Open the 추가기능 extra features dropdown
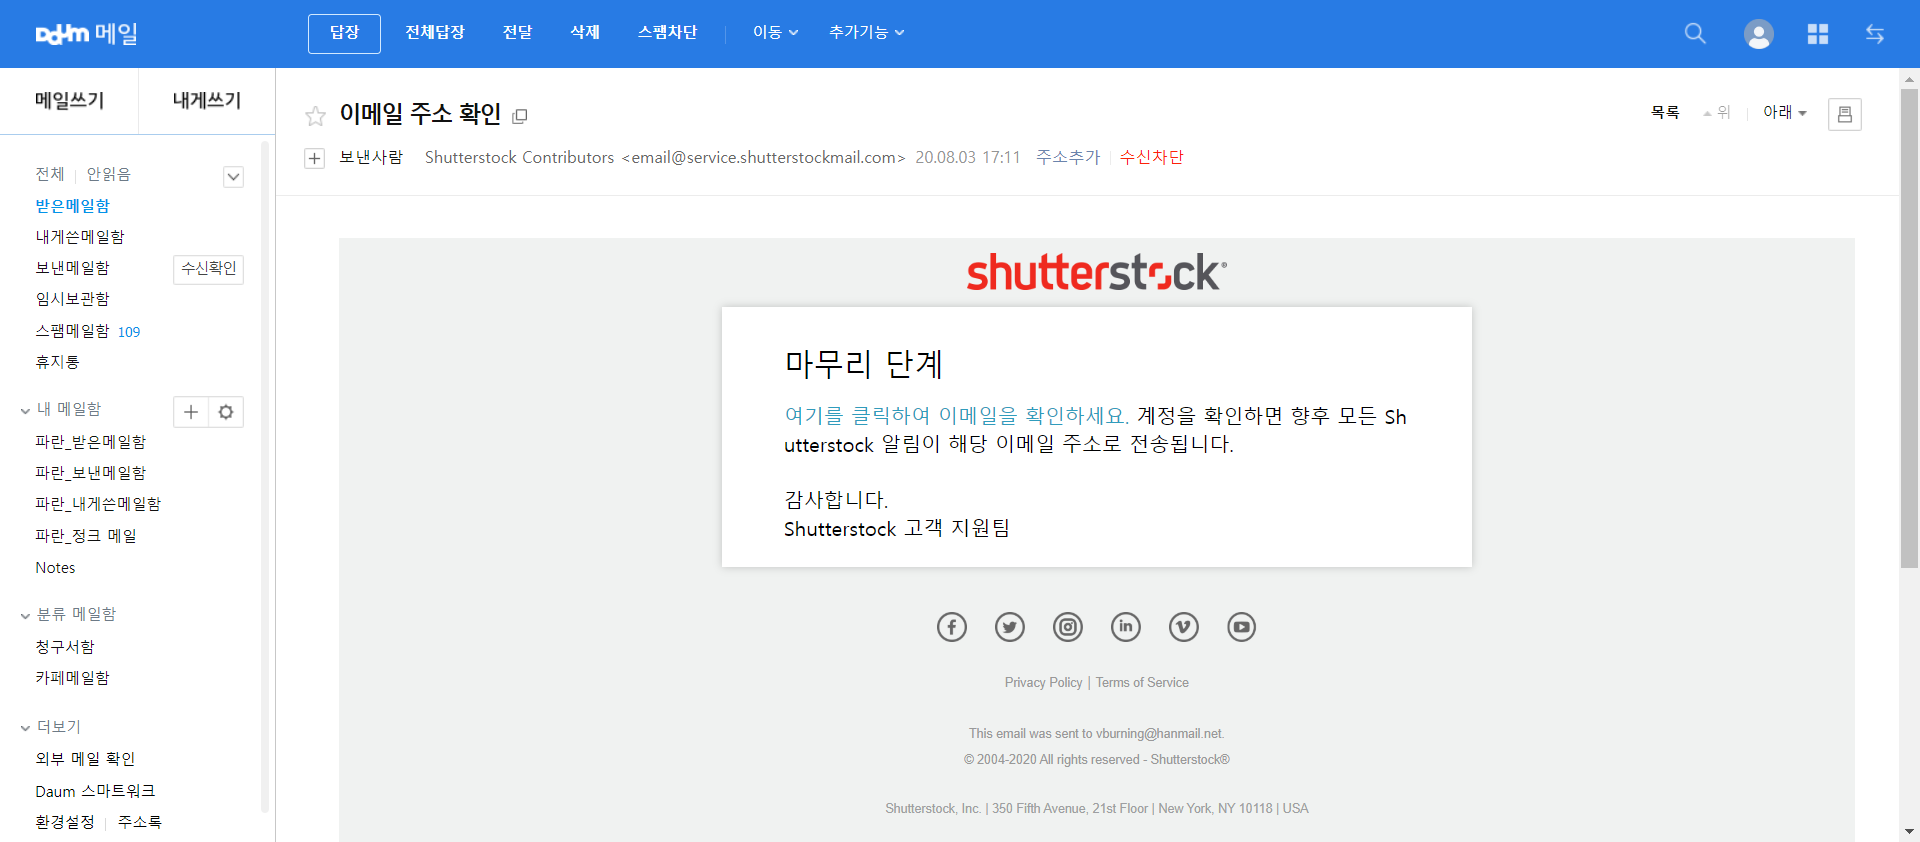 tap(867, 33)
